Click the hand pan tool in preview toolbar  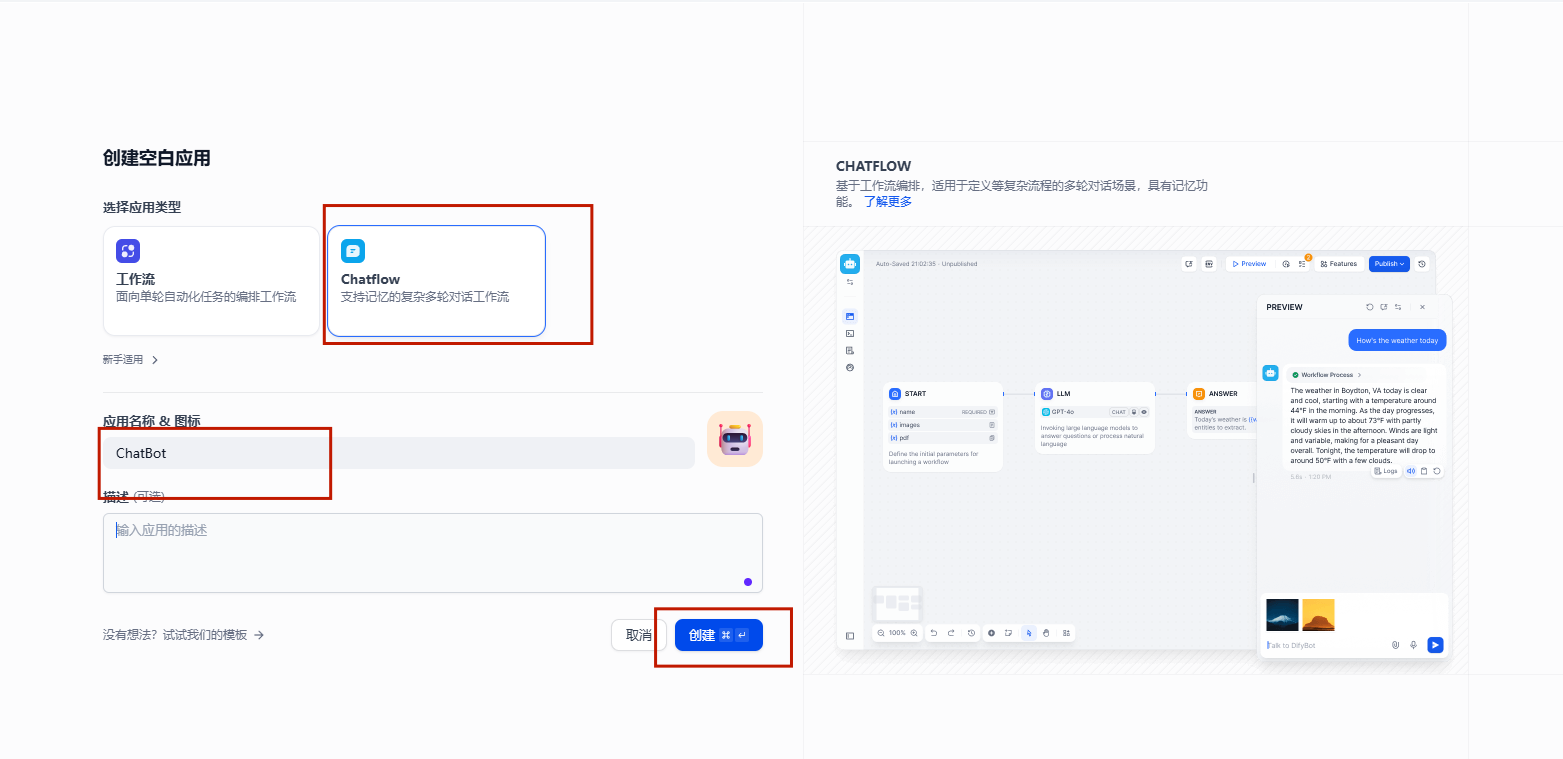point(1046,633)
